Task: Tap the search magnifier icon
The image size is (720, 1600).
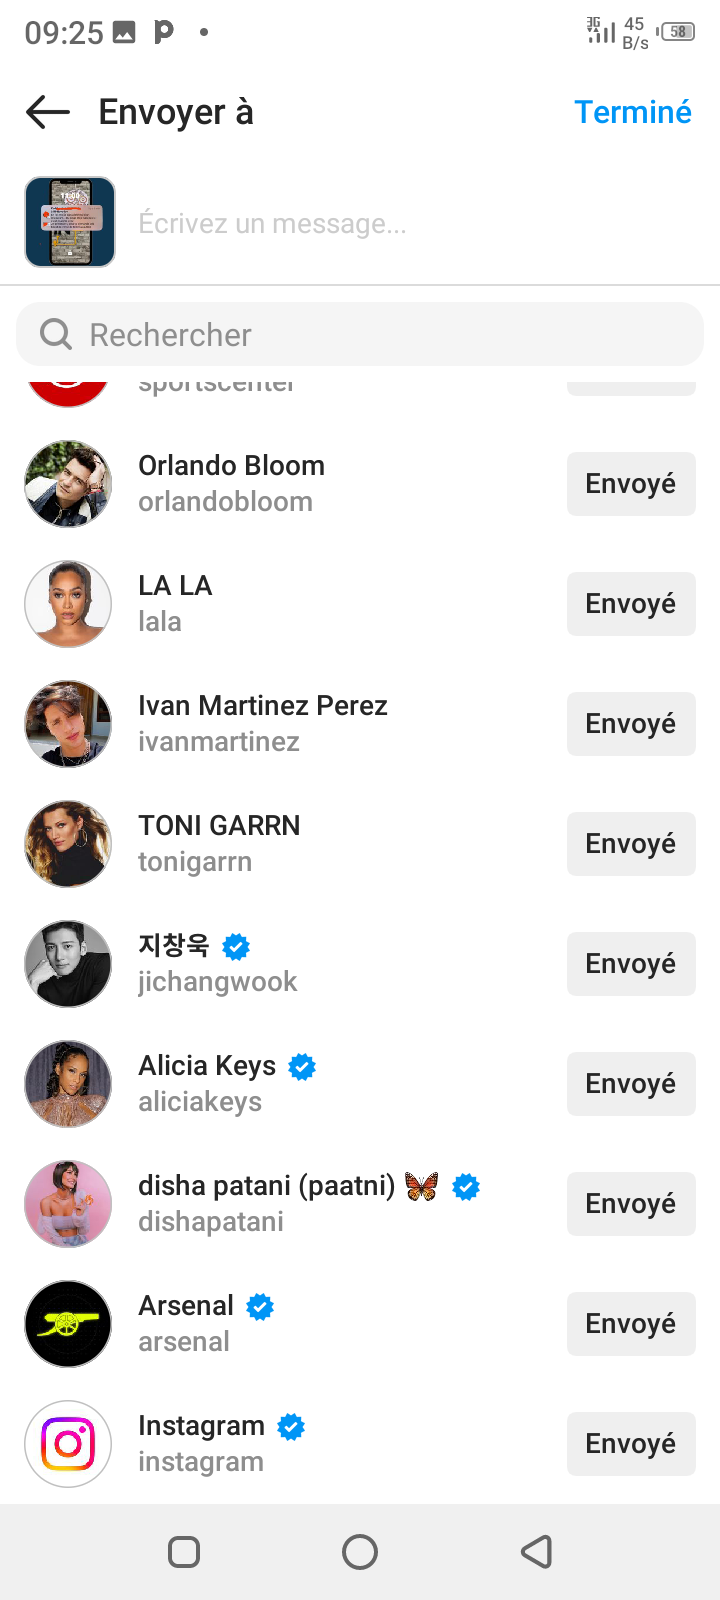Action: pyautogui.click(x=56, y=334)
